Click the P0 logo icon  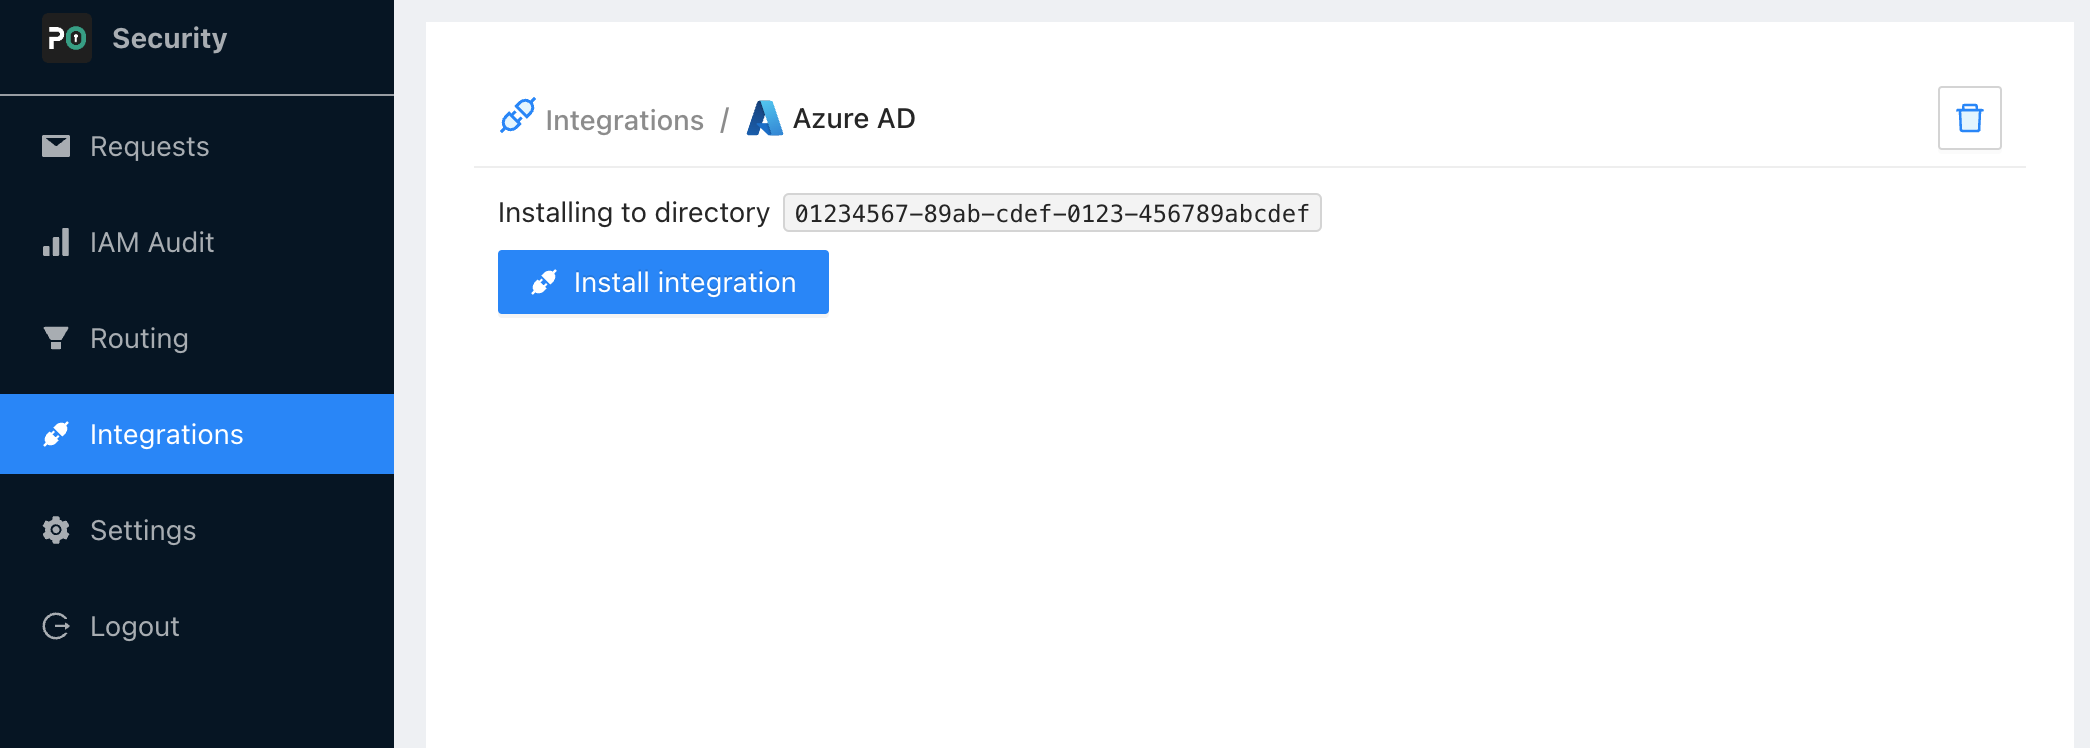click(x=67, y=38)
